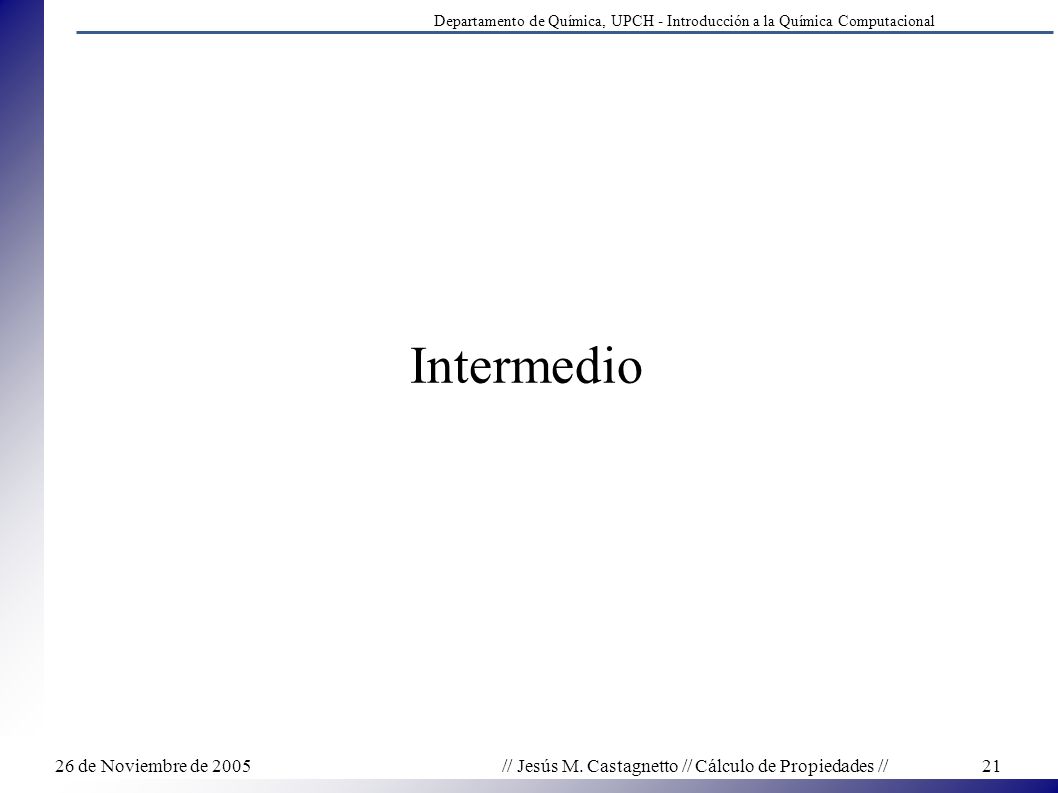Click the footer "// Jesús M. Castagnetto // Cálculo de Propiedades //"
Screen dimensions: 1058x793
coord(695,766)
